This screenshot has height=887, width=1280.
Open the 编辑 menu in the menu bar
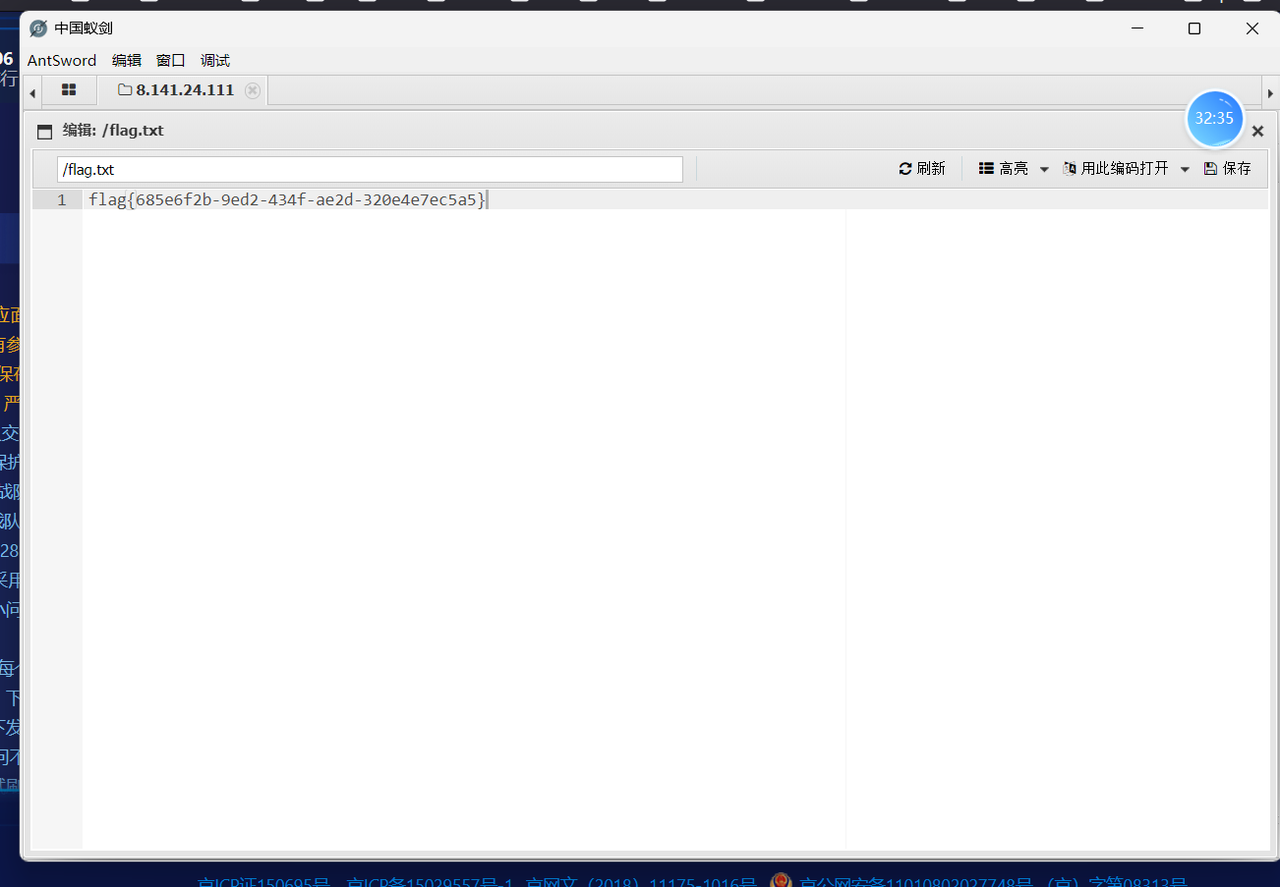(127, 60)
